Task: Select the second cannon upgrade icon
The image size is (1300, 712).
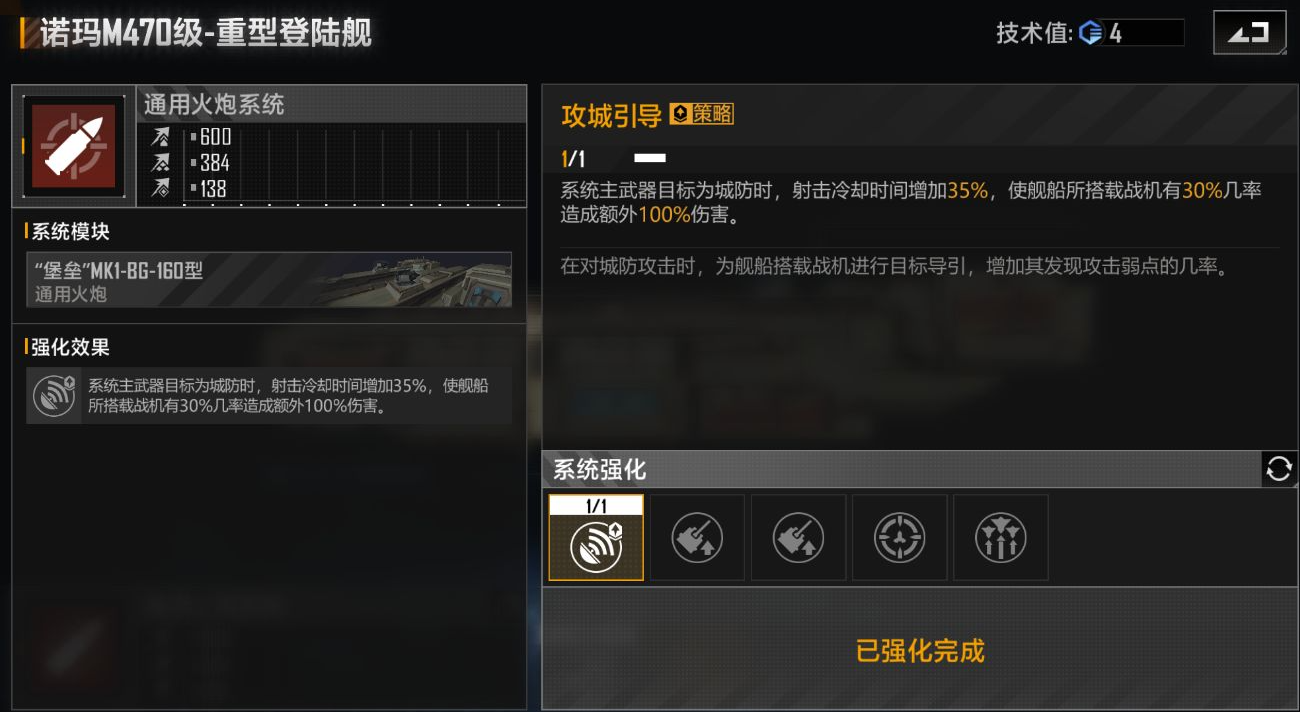Action: coord(697,538)
